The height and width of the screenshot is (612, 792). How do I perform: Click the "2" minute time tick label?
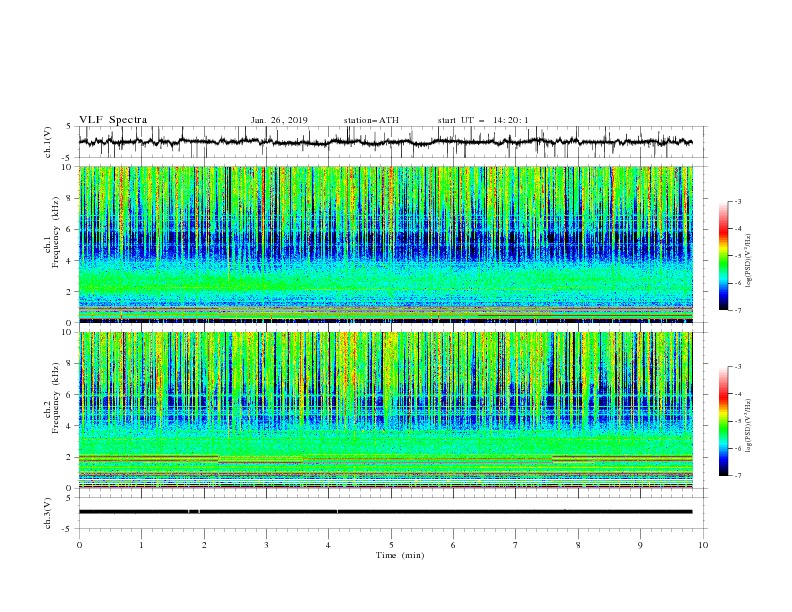coord(204,545)
